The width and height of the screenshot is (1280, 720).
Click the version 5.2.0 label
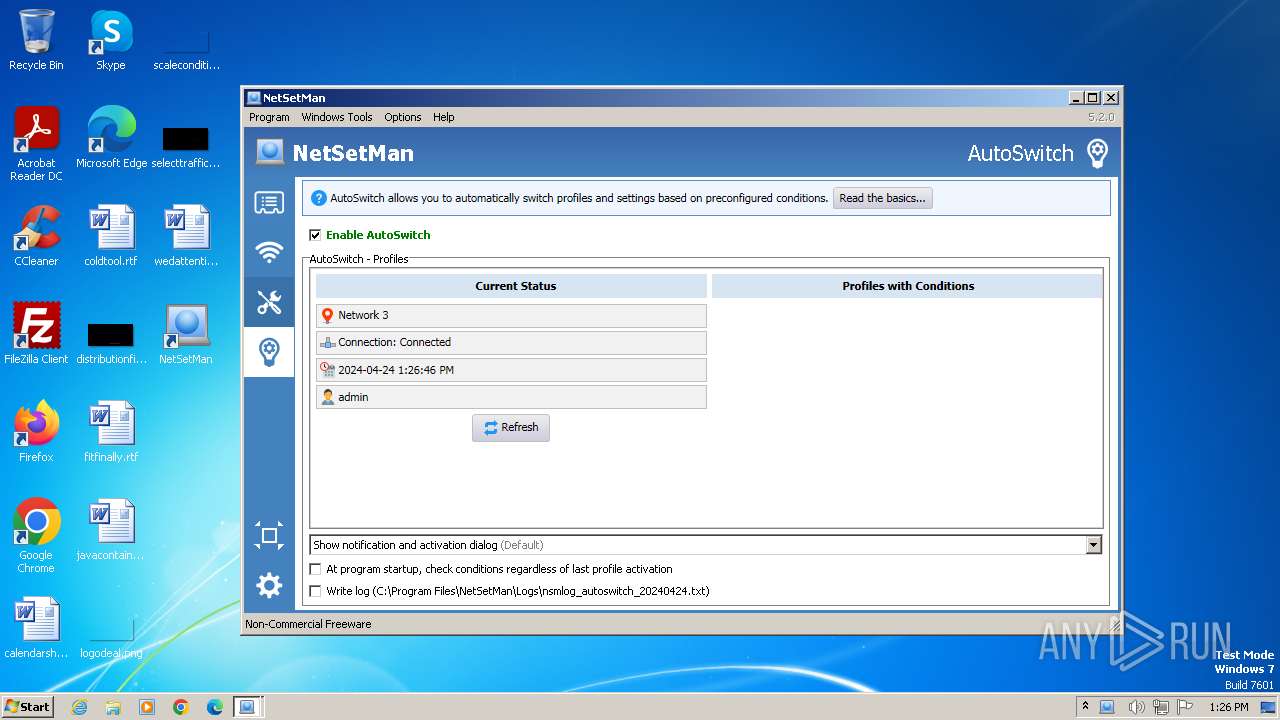[1100, 117]
